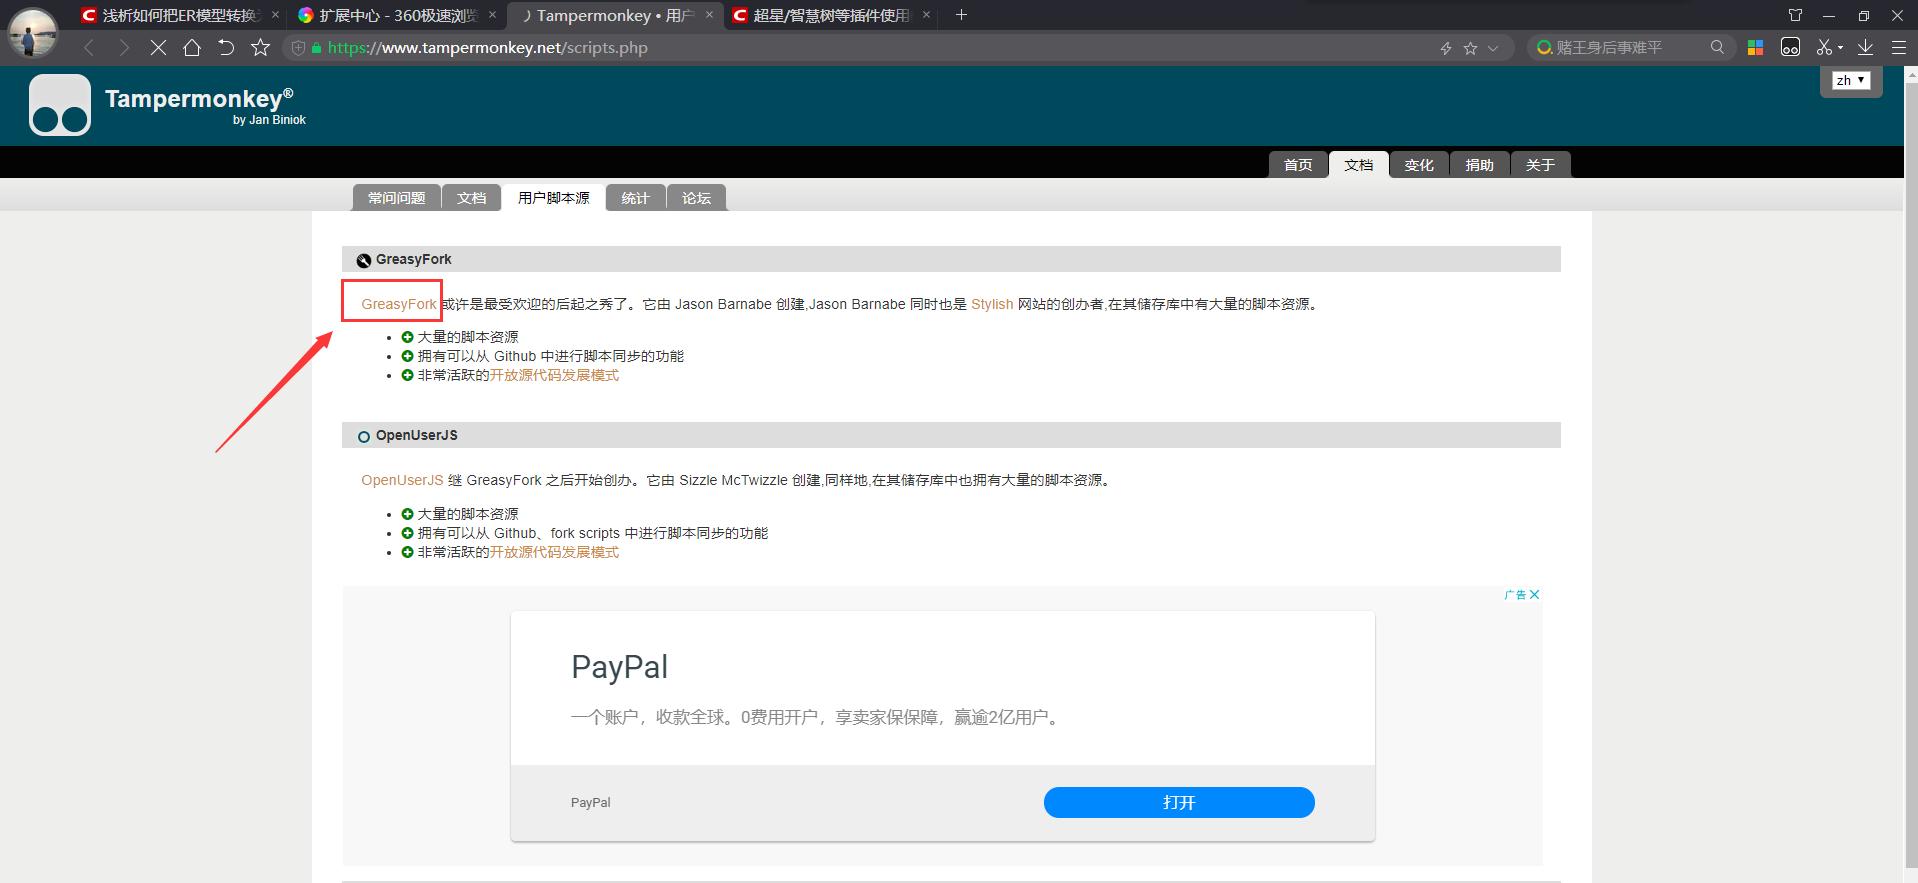Select the 文档 sub-tab
The height and width of the screenshot is (883, 1918).
point(472,198)
